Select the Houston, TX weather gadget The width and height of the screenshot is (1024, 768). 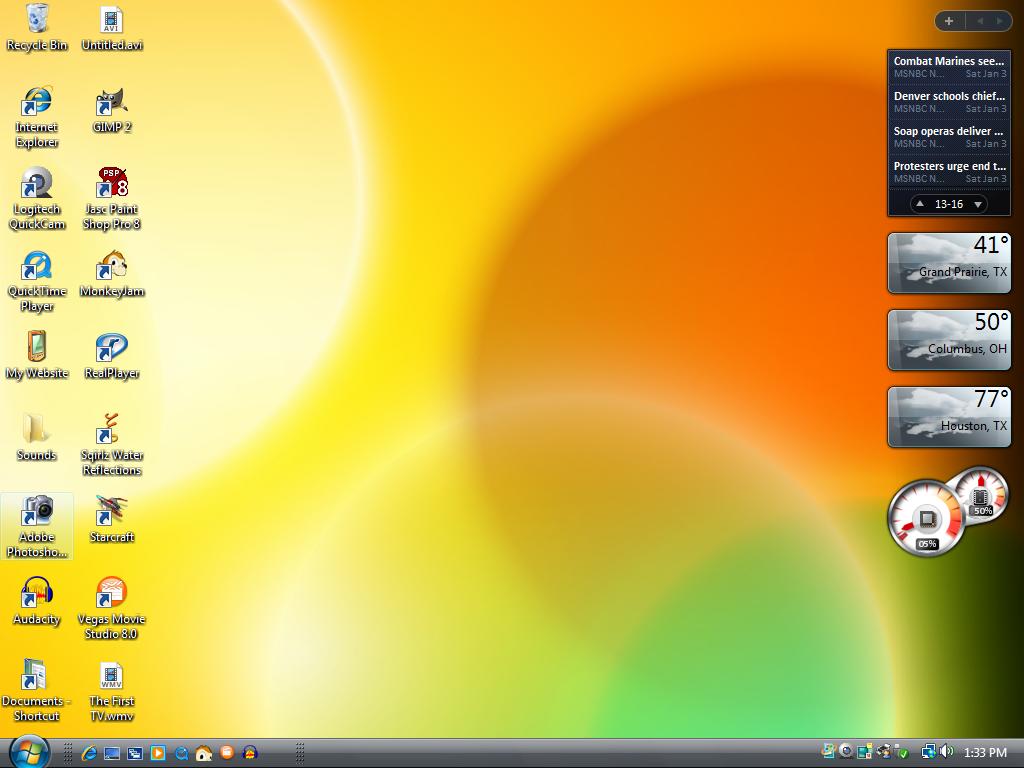coord(948,417)
